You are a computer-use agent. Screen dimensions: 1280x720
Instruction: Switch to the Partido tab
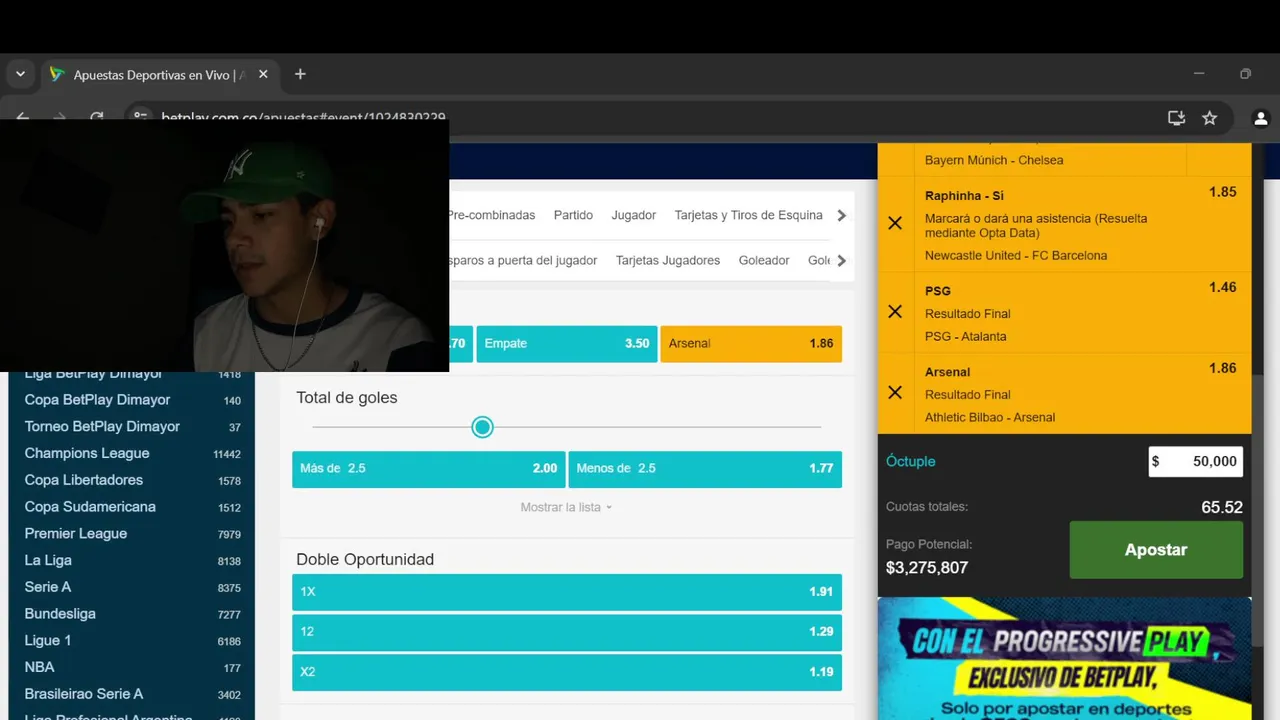coord(573,215)
